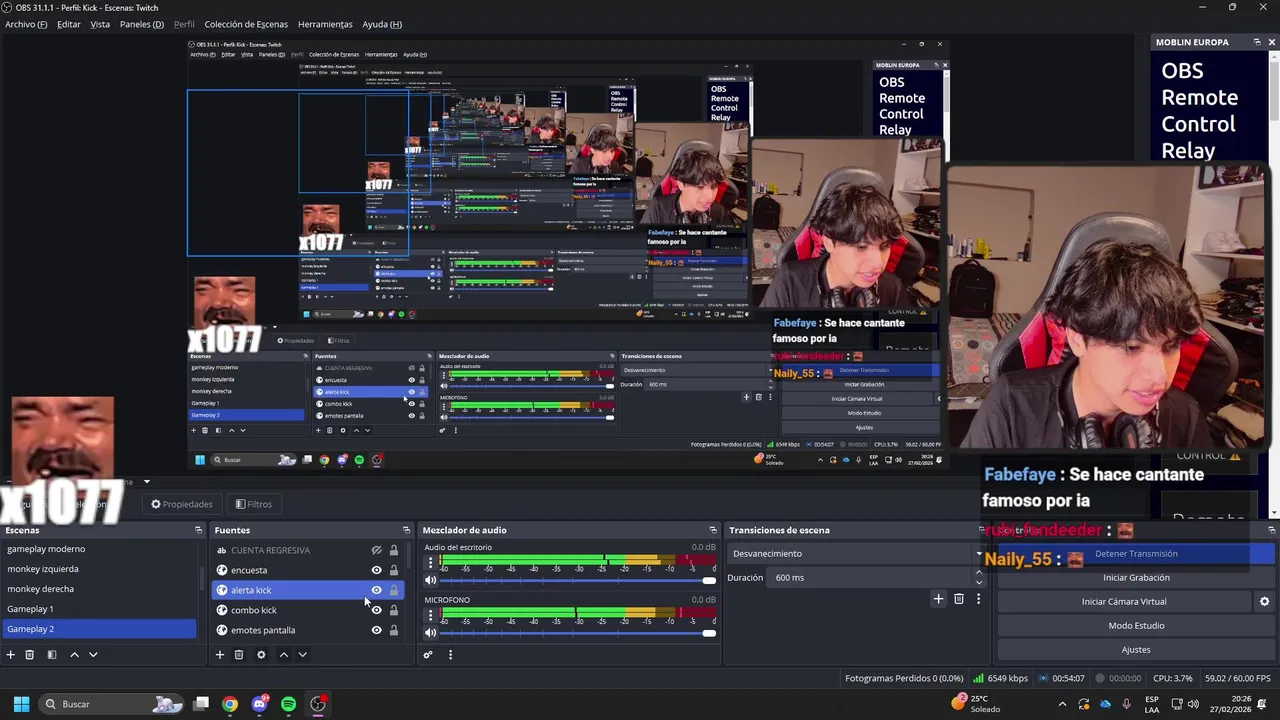Select the Gameplay 1 scene

[x=99, y=609]
